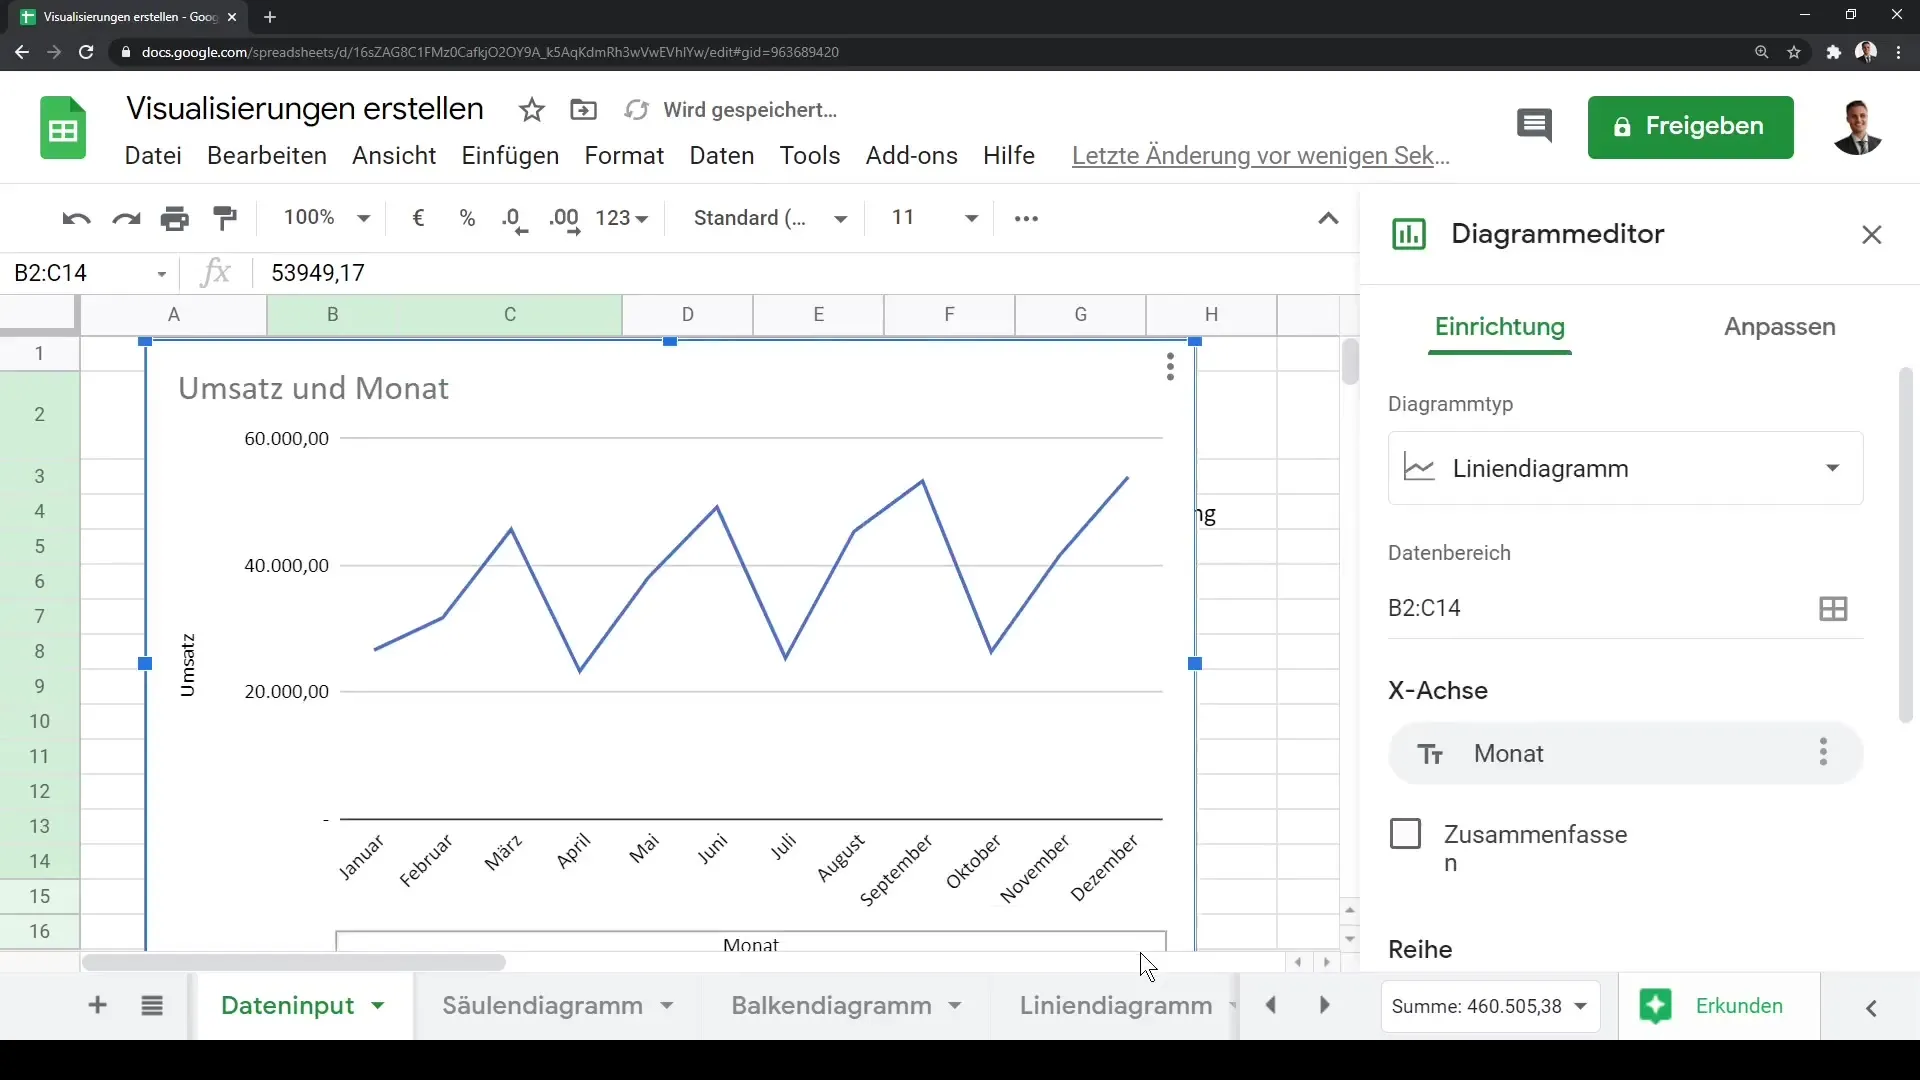Select the paint format roller icon

pos(225,218)
